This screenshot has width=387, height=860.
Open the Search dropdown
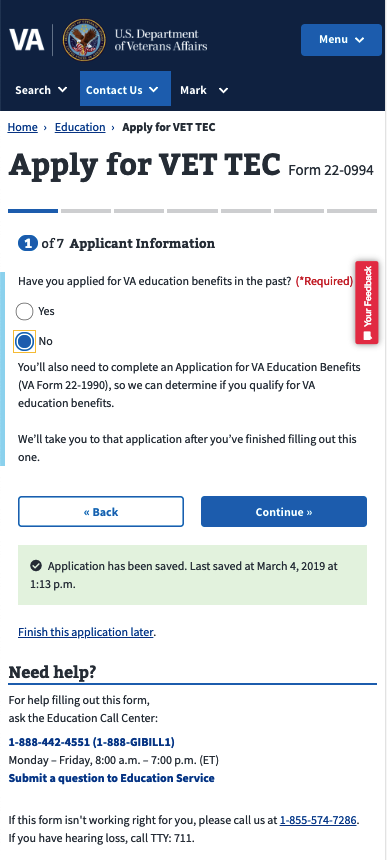(x=41, y=90)
